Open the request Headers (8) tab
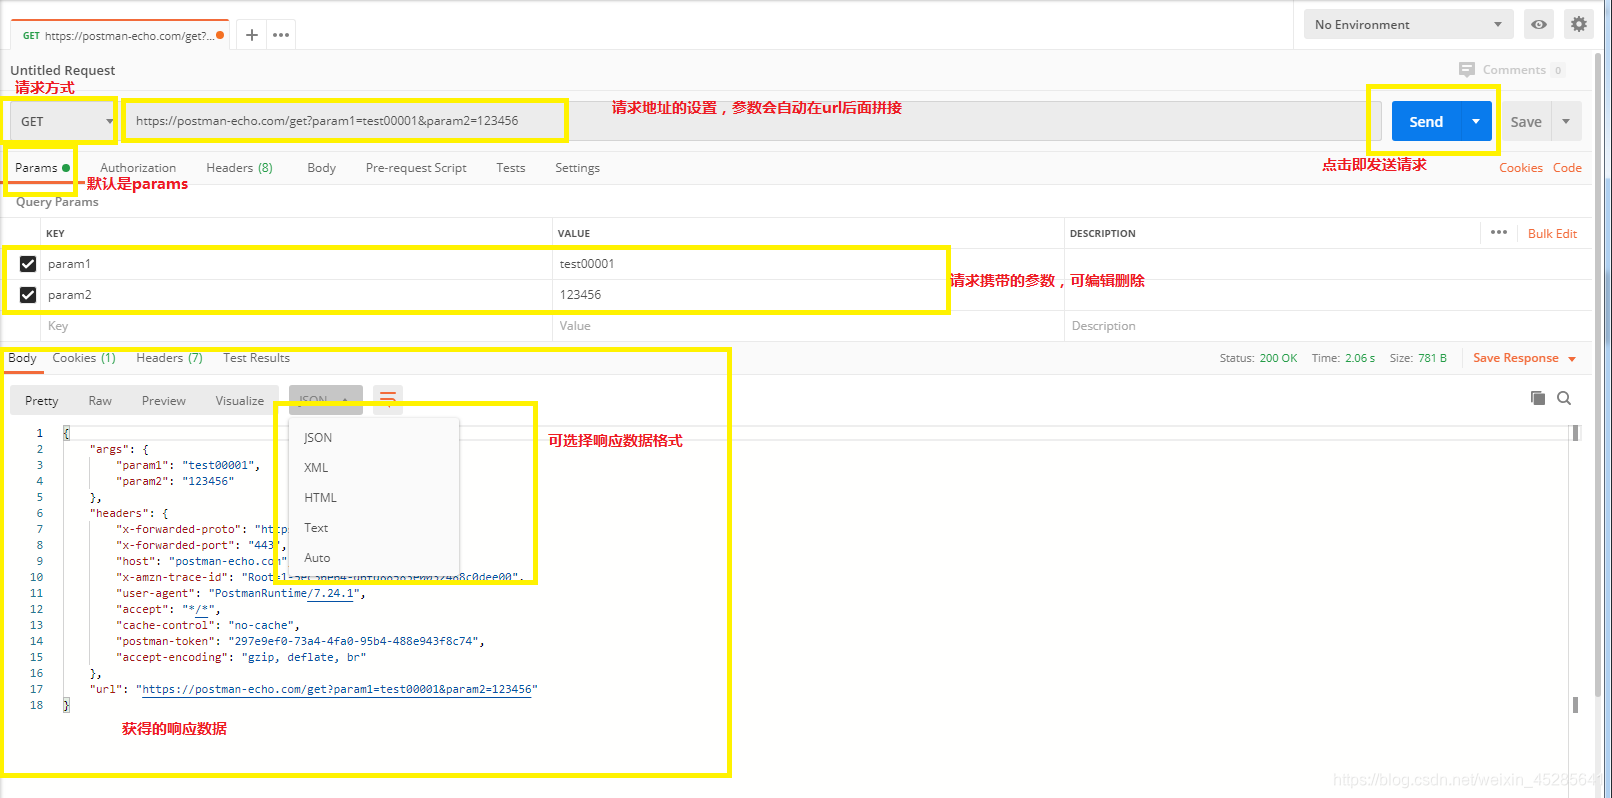Viewport: 1612px width, 798px height. point(239,168)
